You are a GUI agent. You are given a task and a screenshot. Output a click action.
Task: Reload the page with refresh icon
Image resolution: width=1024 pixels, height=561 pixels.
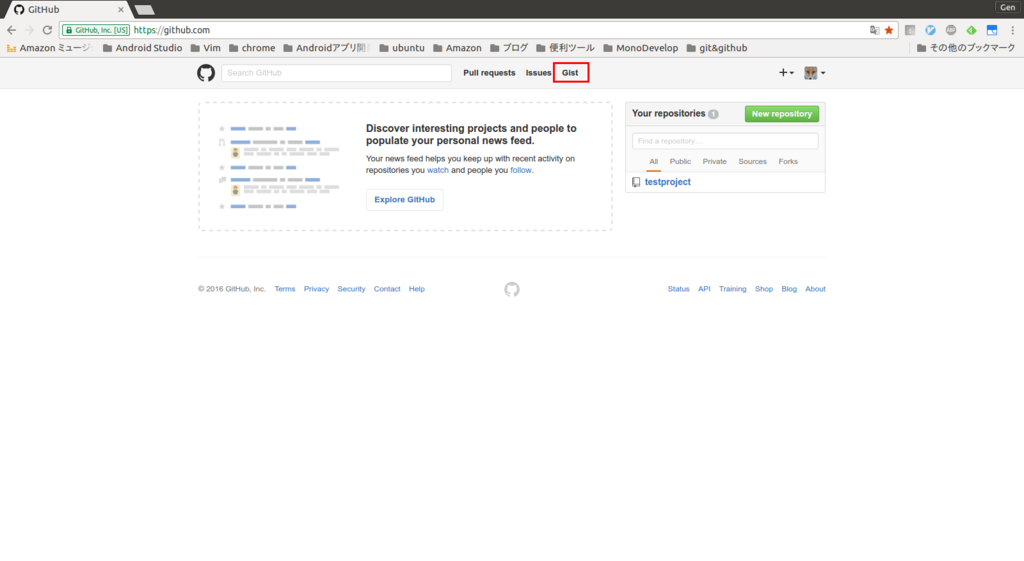point(47,30)
